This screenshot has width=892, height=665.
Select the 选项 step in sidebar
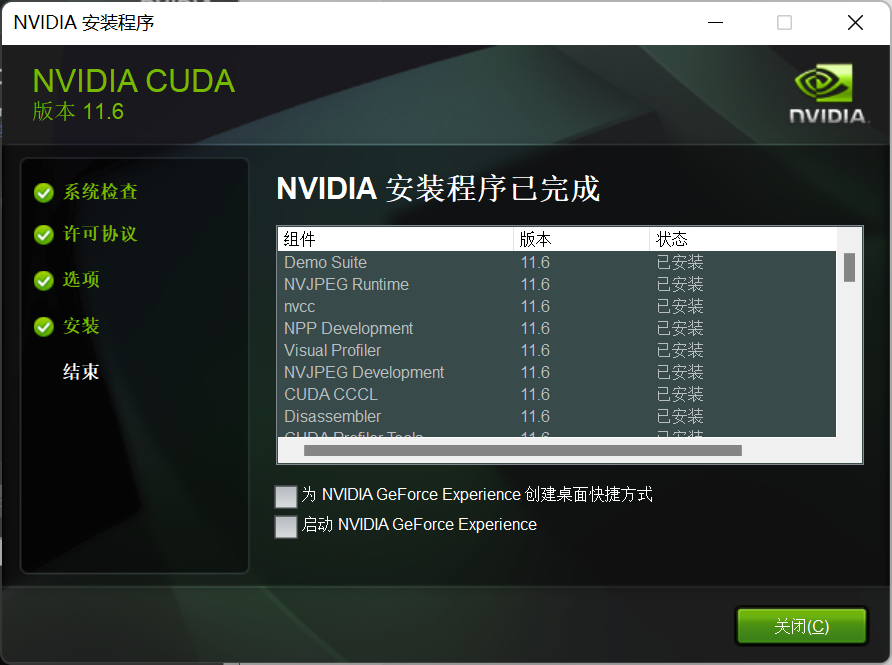pyautogui.click(x=81, y=280)
